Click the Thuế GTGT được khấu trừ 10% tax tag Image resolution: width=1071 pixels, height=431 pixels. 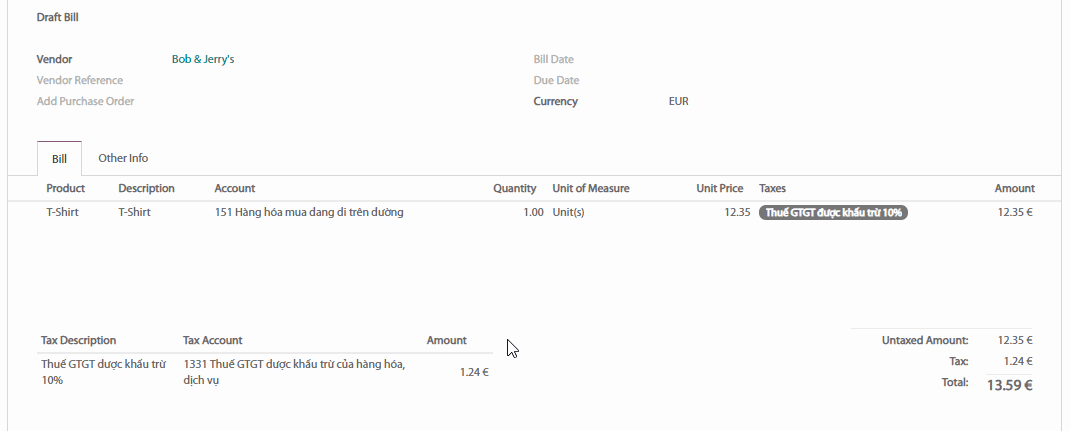click(x=833, y=212)
